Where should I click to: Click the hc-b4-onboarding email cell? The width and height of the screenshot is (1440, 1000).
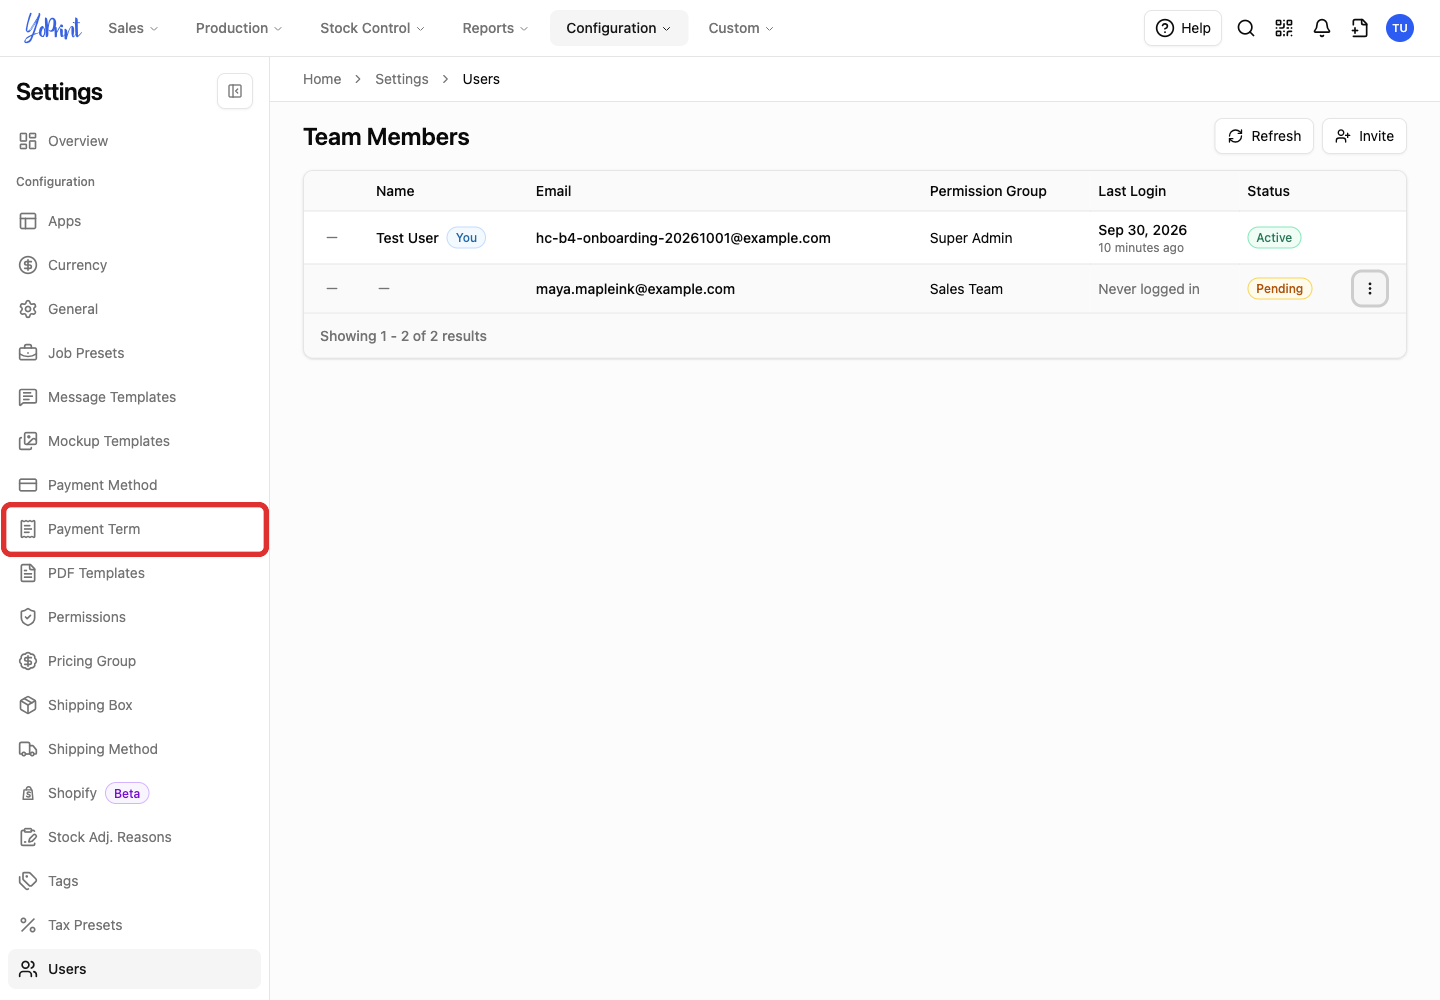(683, 238)
